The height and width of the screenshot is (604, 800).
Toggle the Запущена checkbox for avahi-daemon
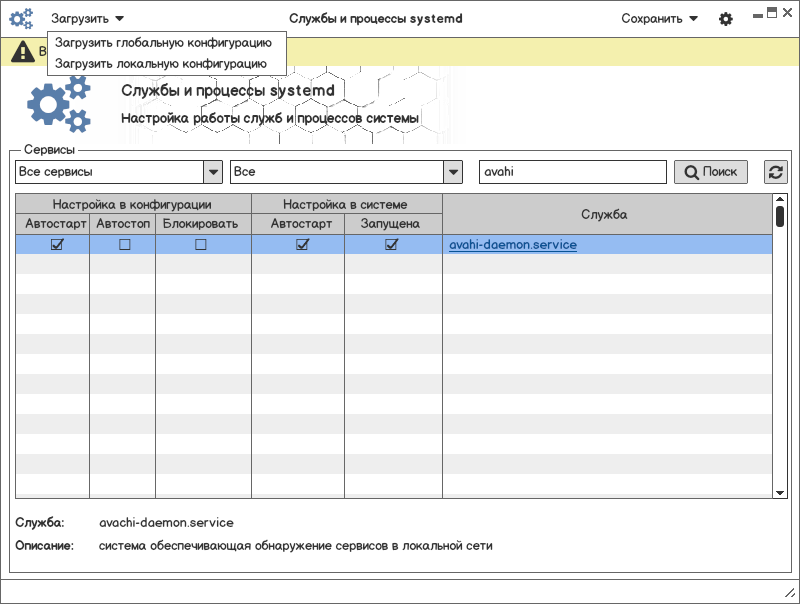coord(391,245)
